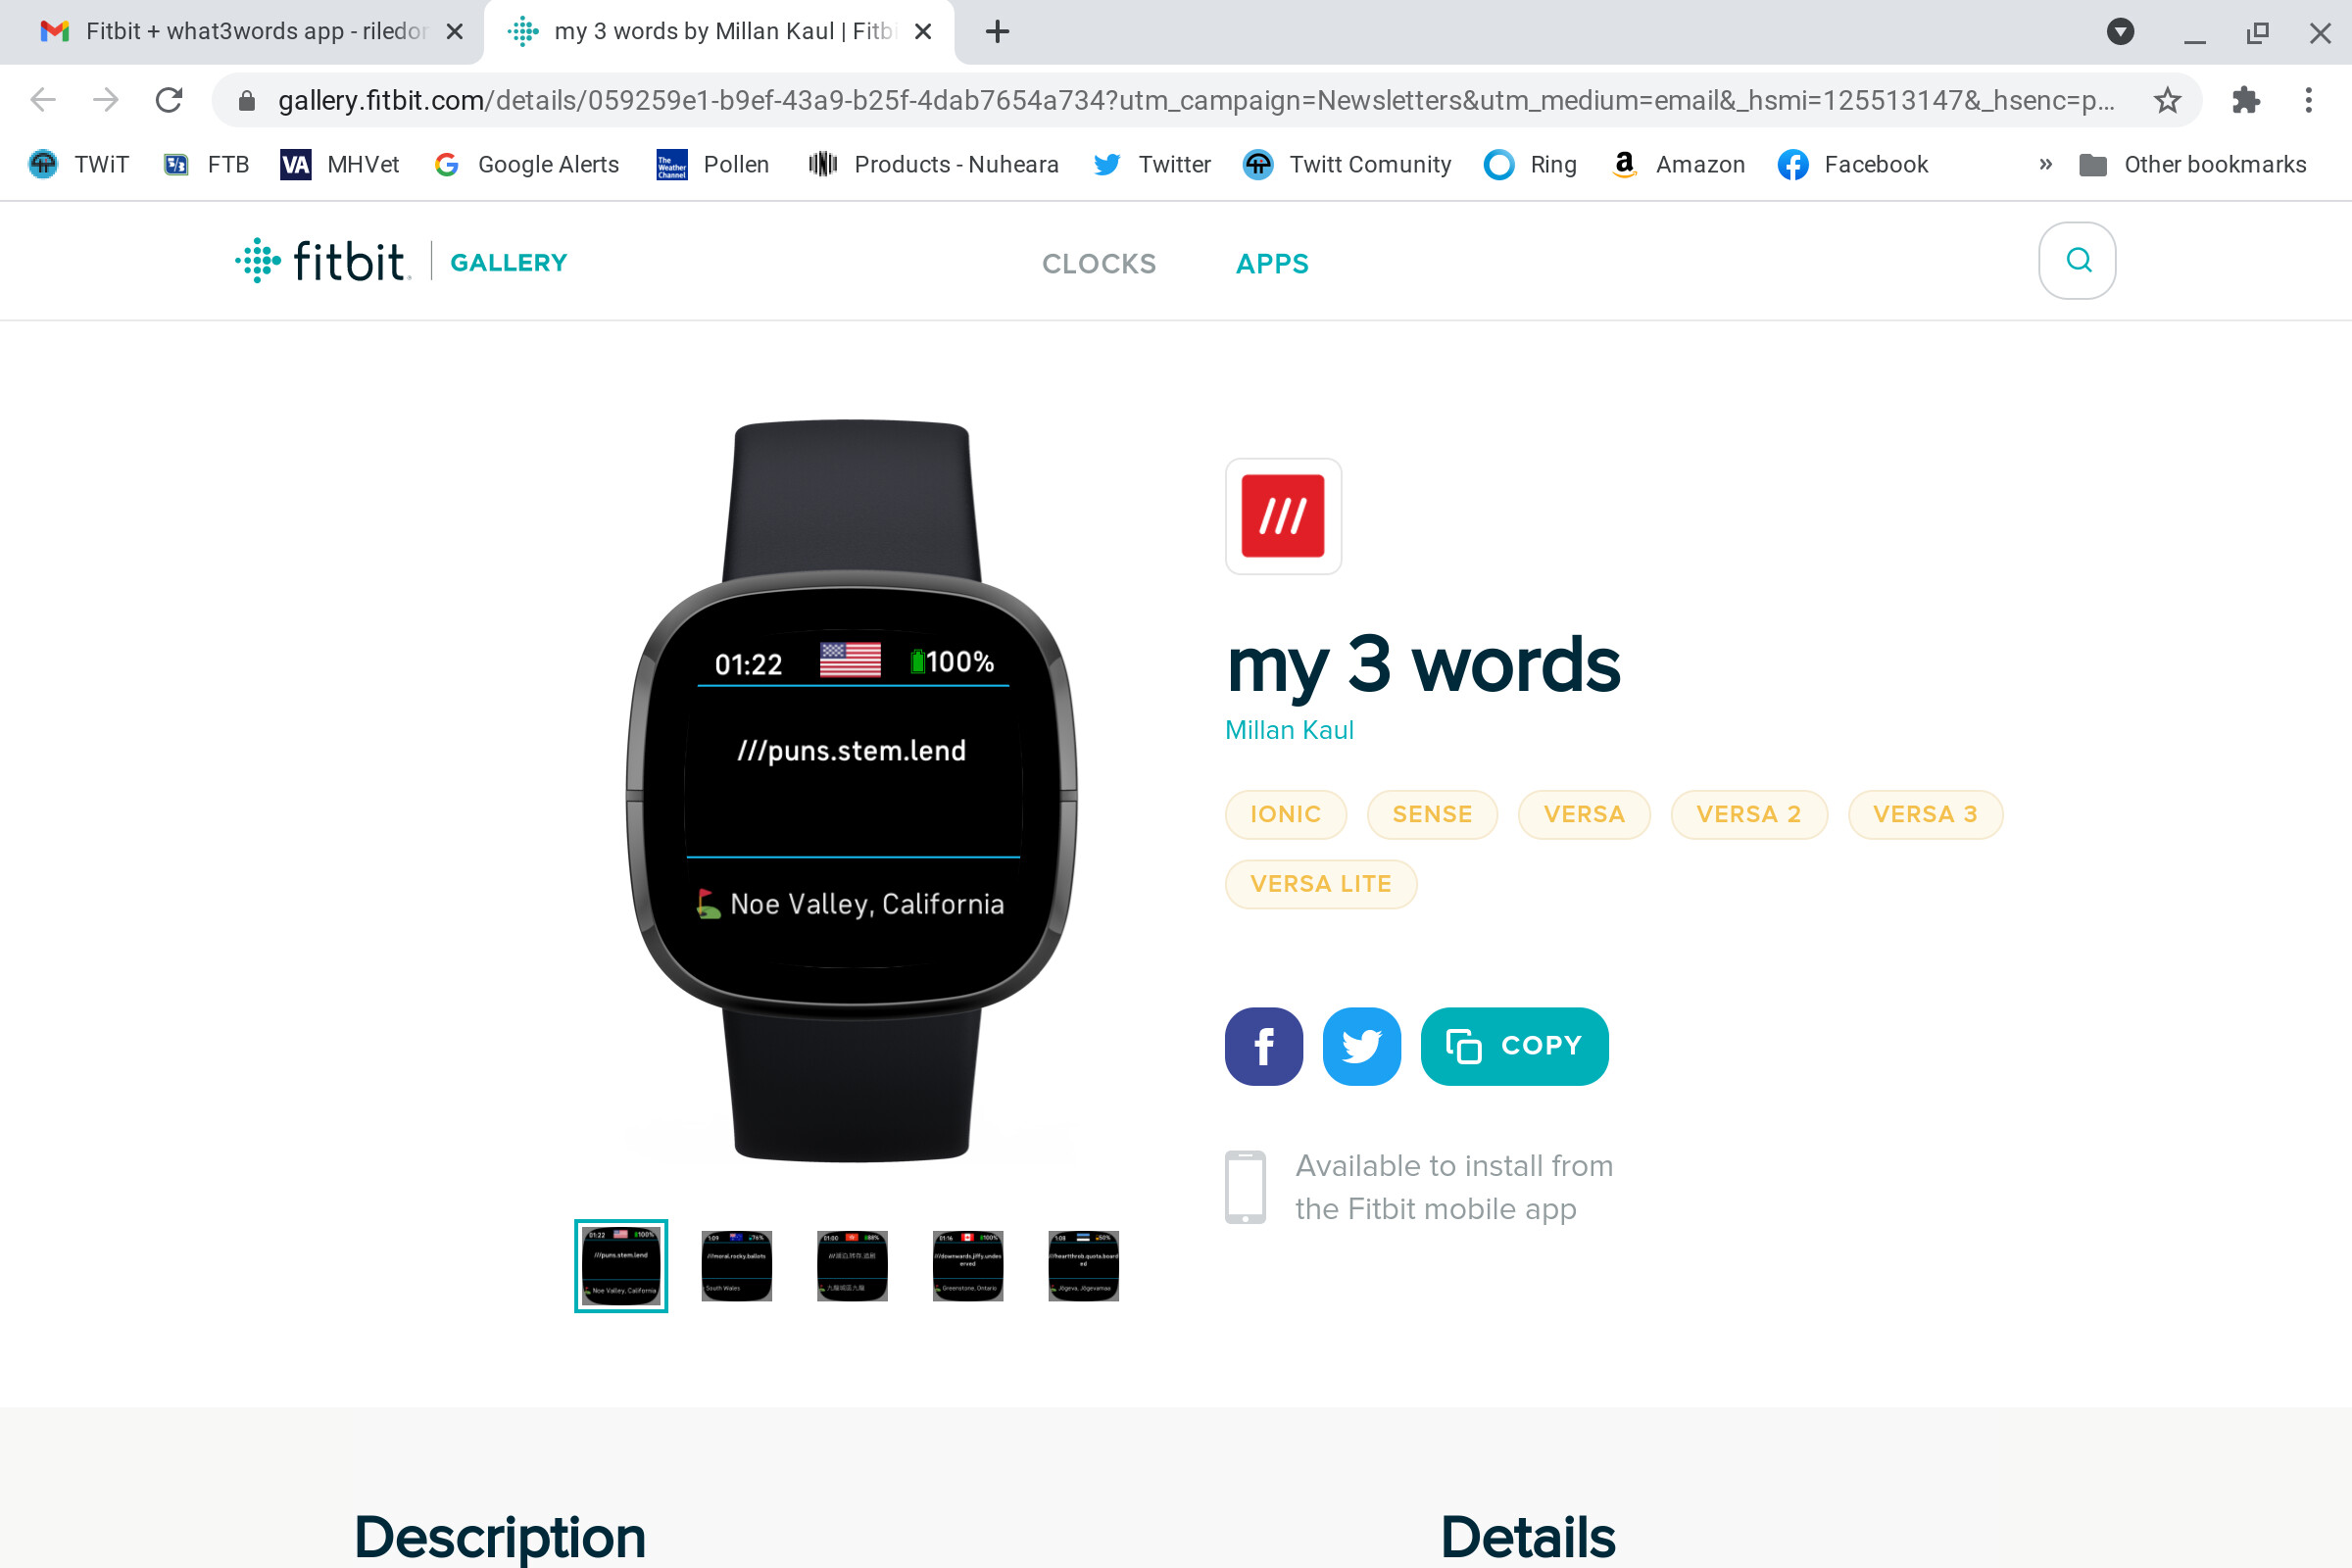Click the address bar URL

[x=1195, y=100]
